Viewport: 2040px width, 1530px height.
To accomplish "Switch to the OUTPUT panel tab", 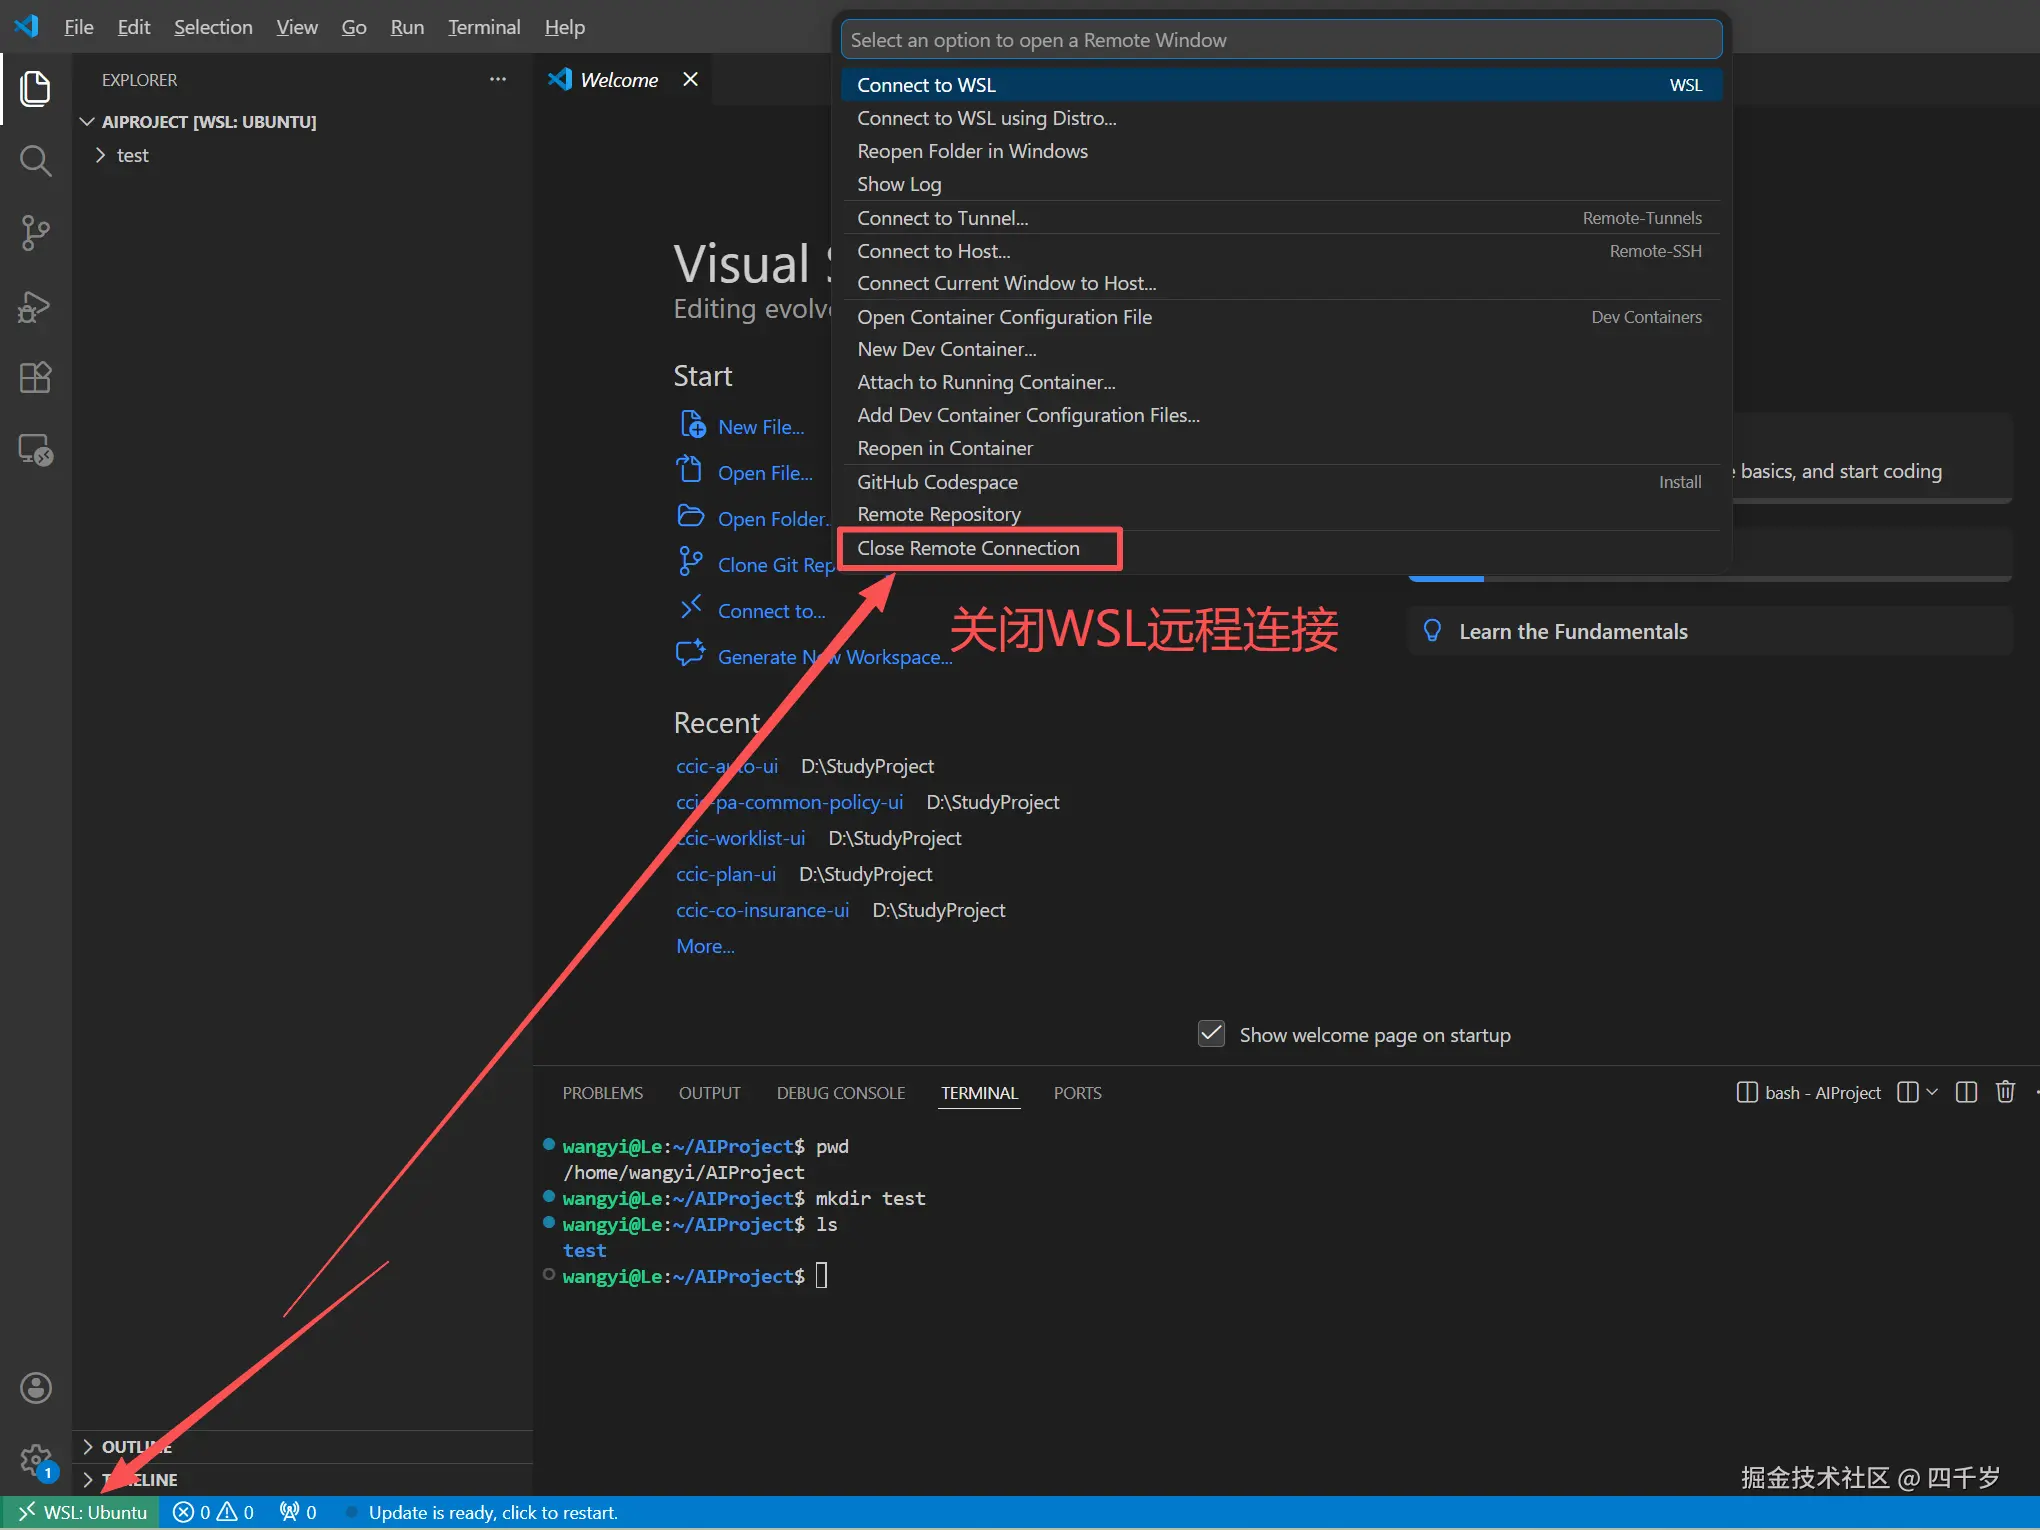I will (x=709, y=1093).
